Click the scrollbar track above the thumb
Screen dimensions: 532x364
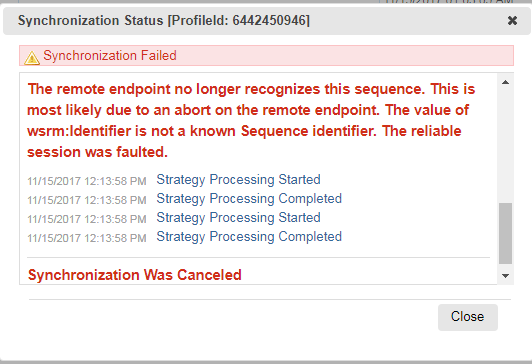point(506,145)
